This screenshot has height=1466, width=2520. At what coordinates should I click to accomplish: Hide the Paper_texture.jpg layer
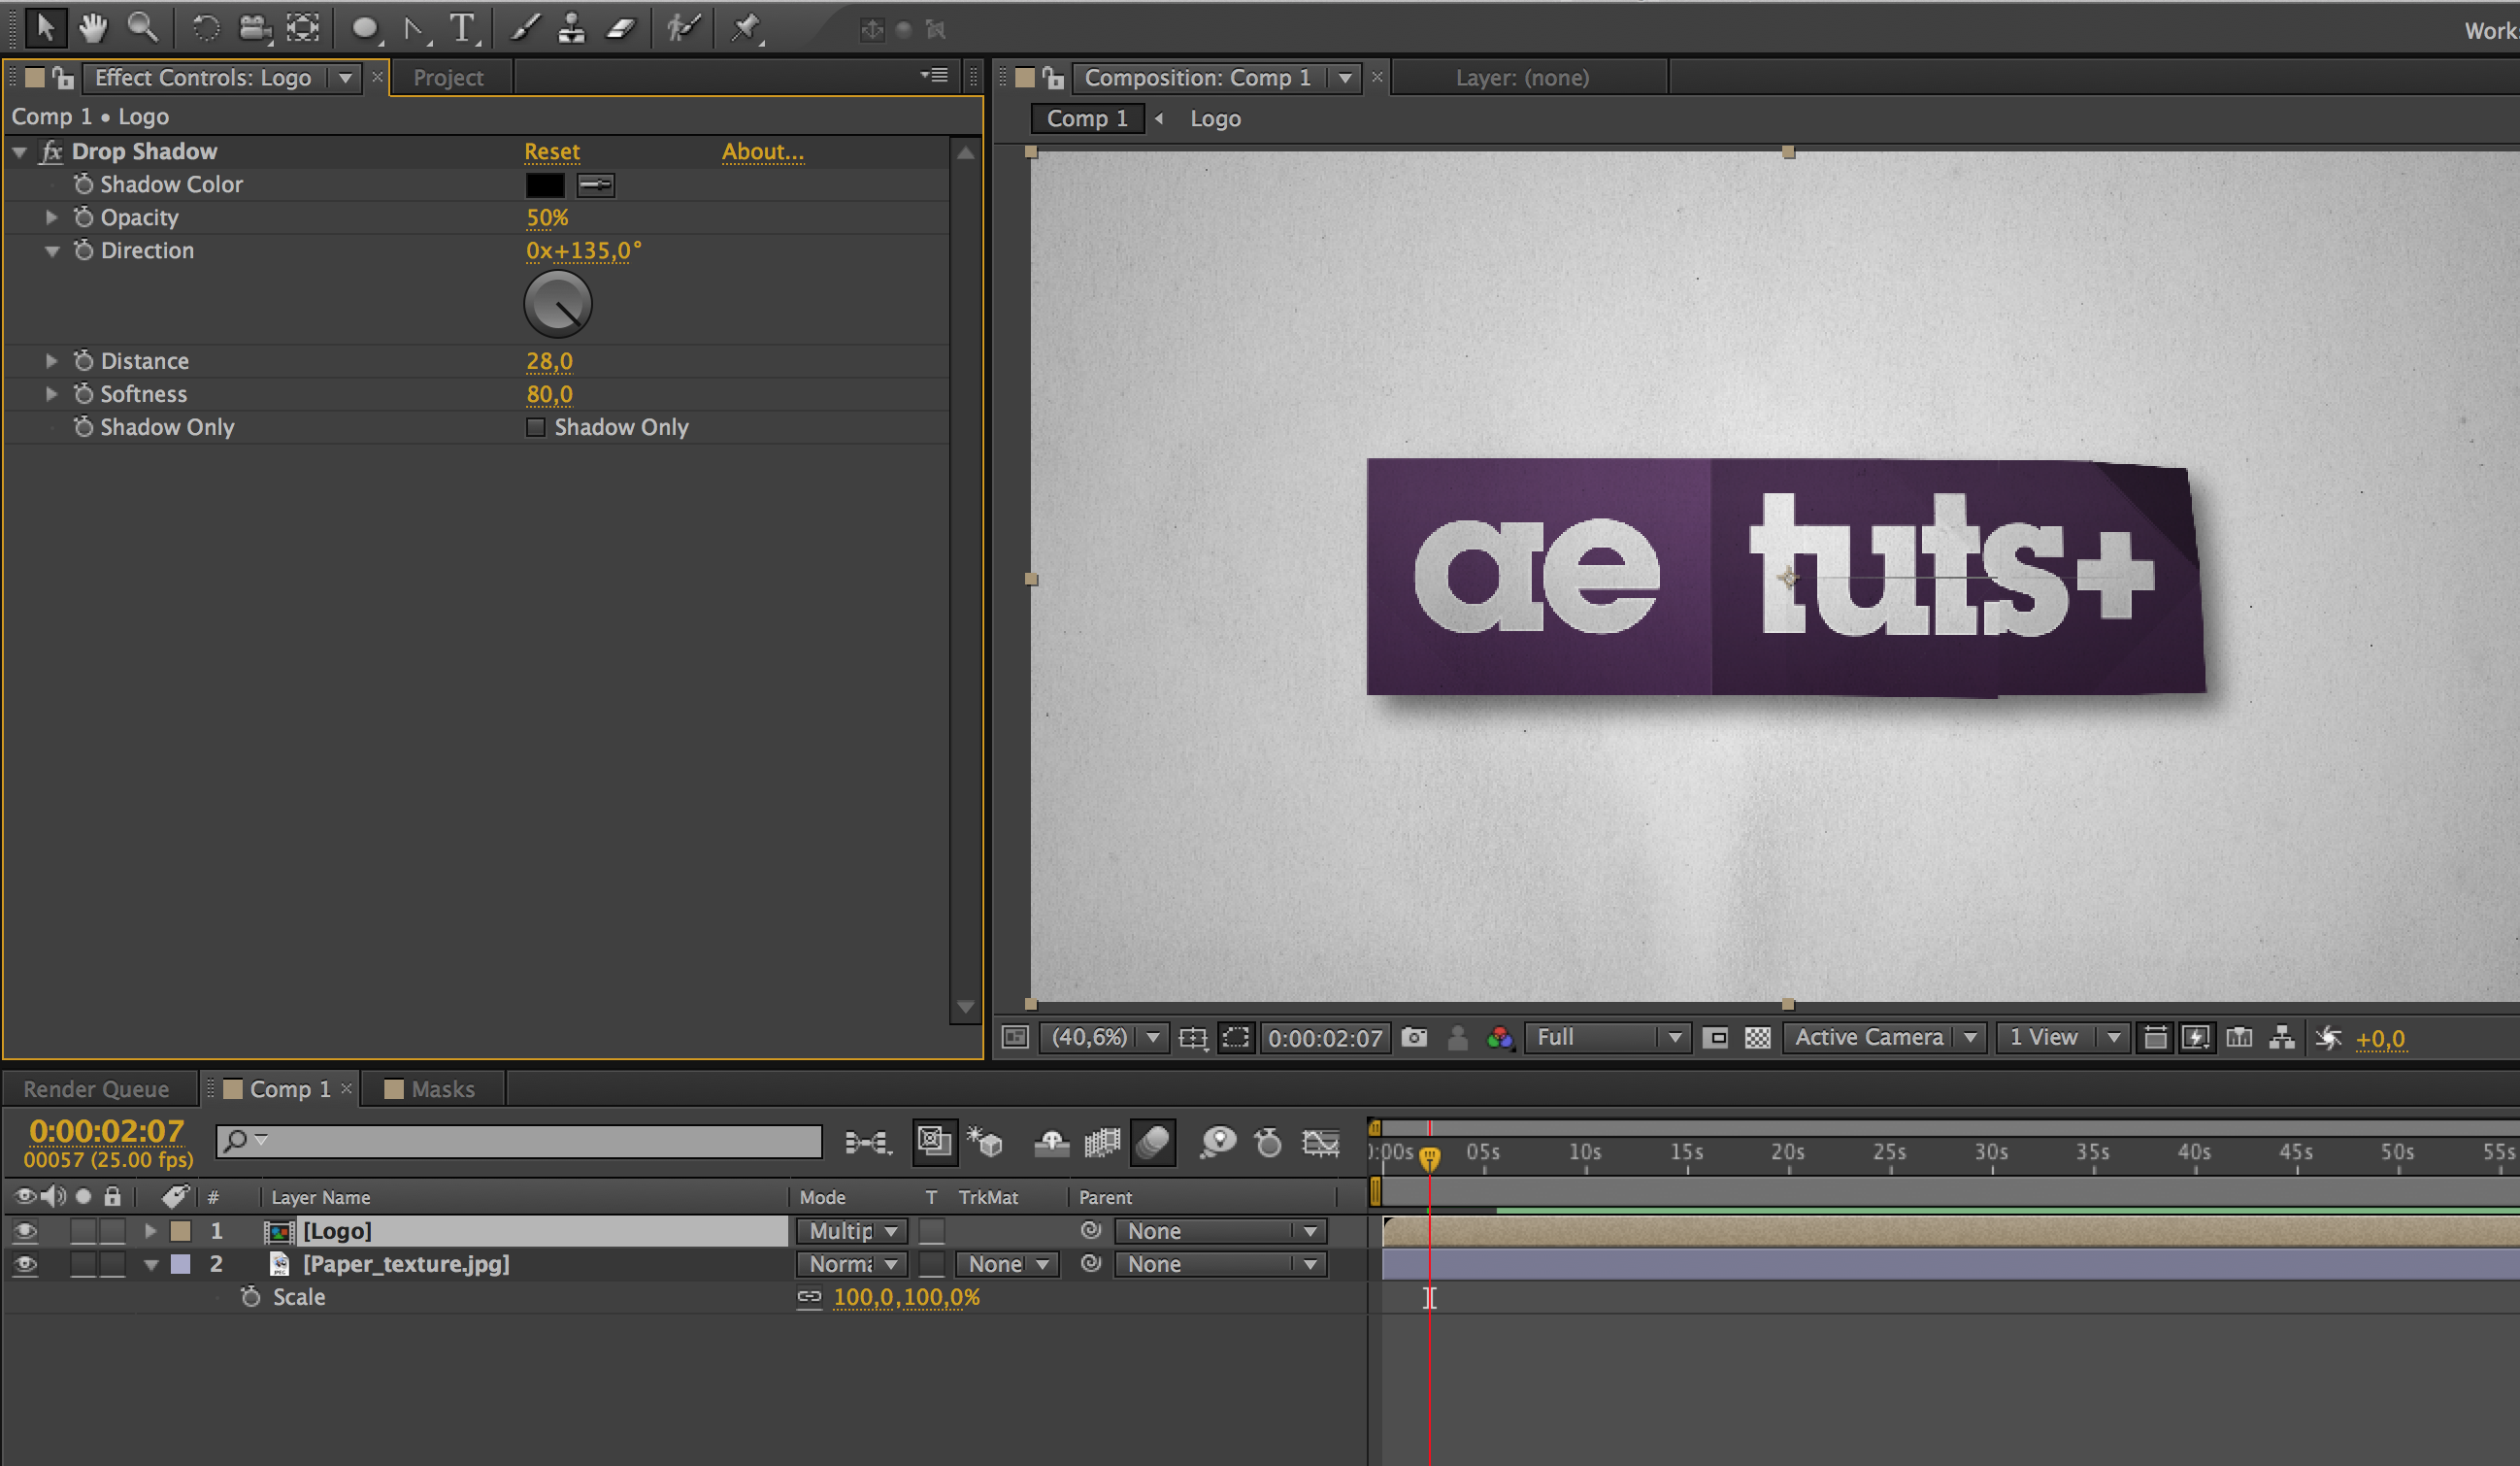(x=25, y=1263)
